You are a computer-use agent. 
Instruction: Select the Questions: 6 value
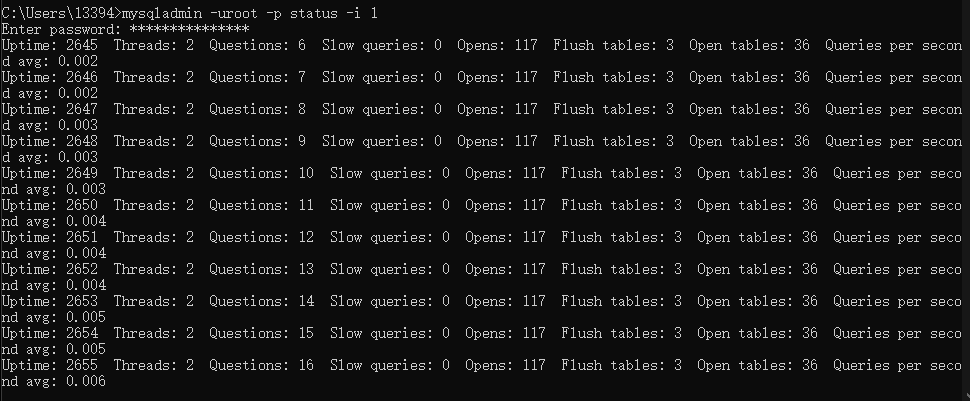(x=249, y=45)
